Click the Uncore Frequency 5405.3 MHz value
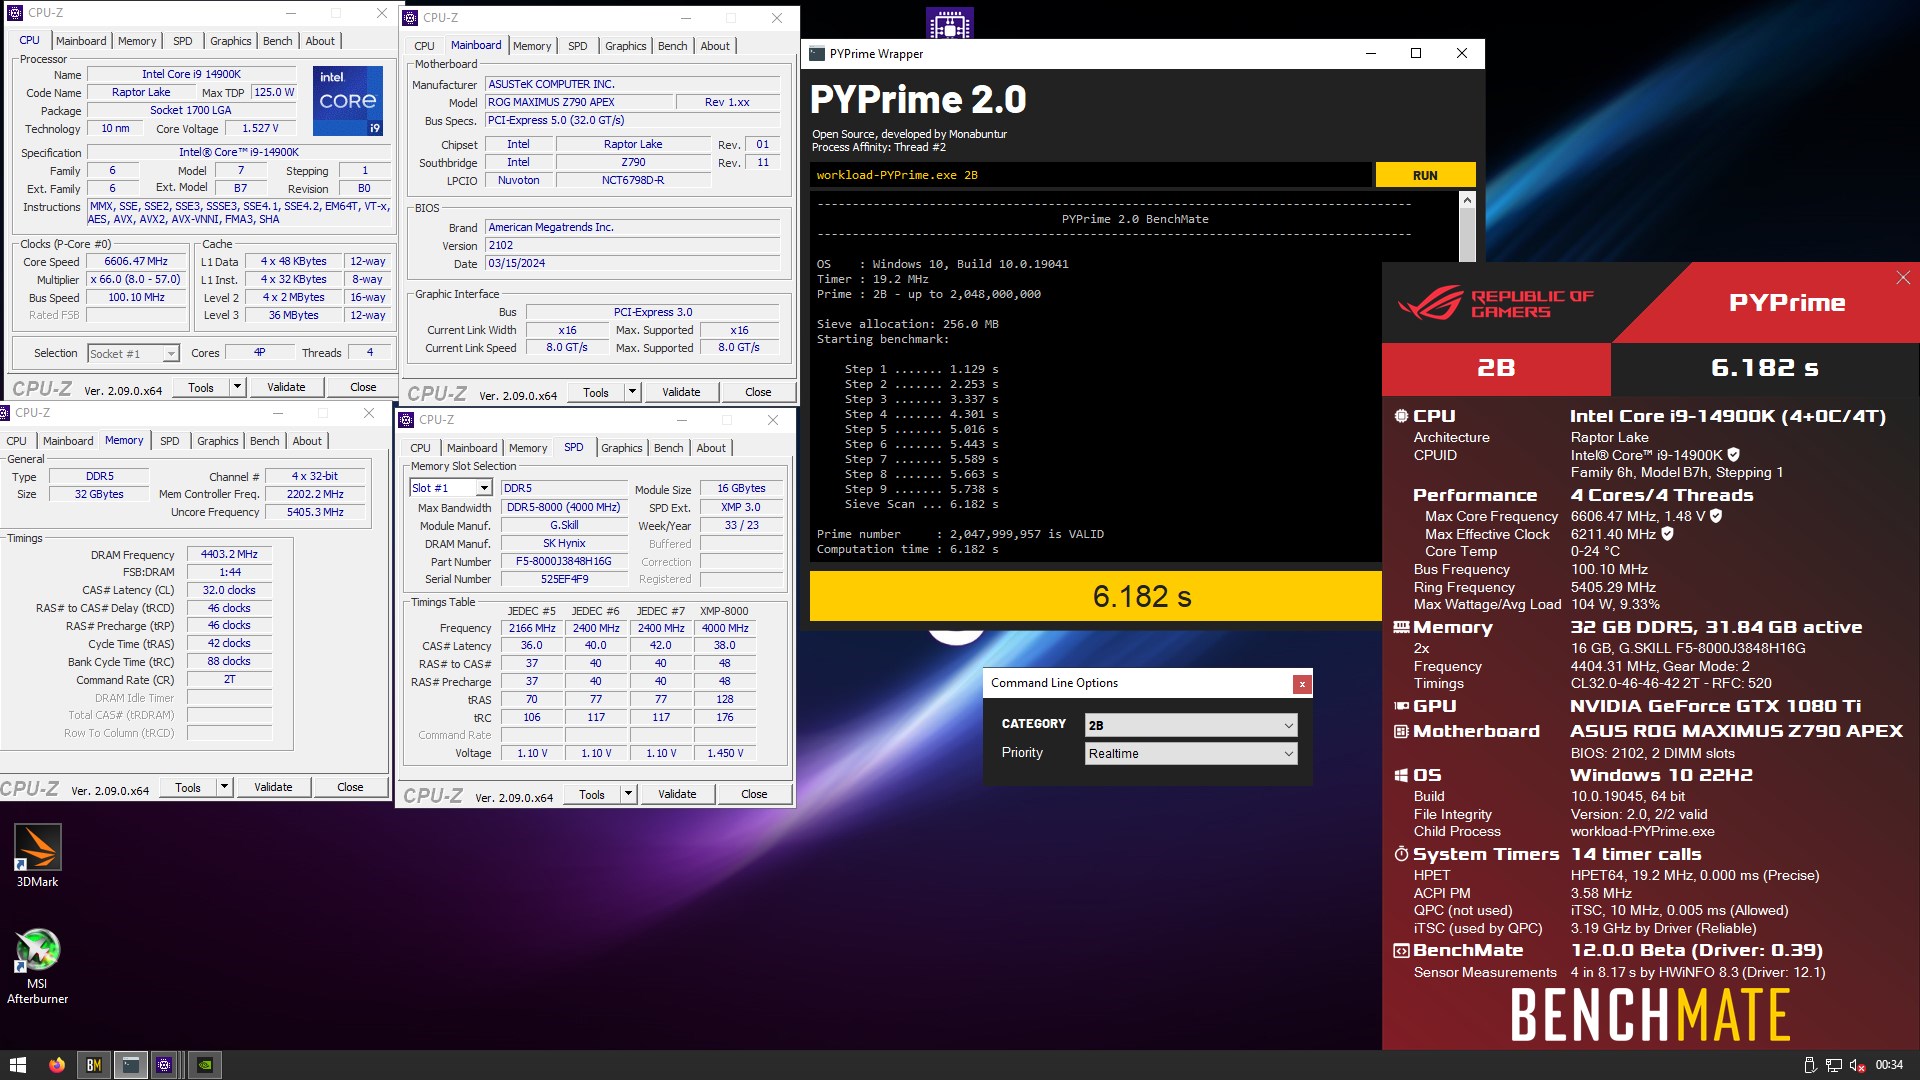The width and height of the screenshot is (1920, 1080). click(x=315, y=512)
